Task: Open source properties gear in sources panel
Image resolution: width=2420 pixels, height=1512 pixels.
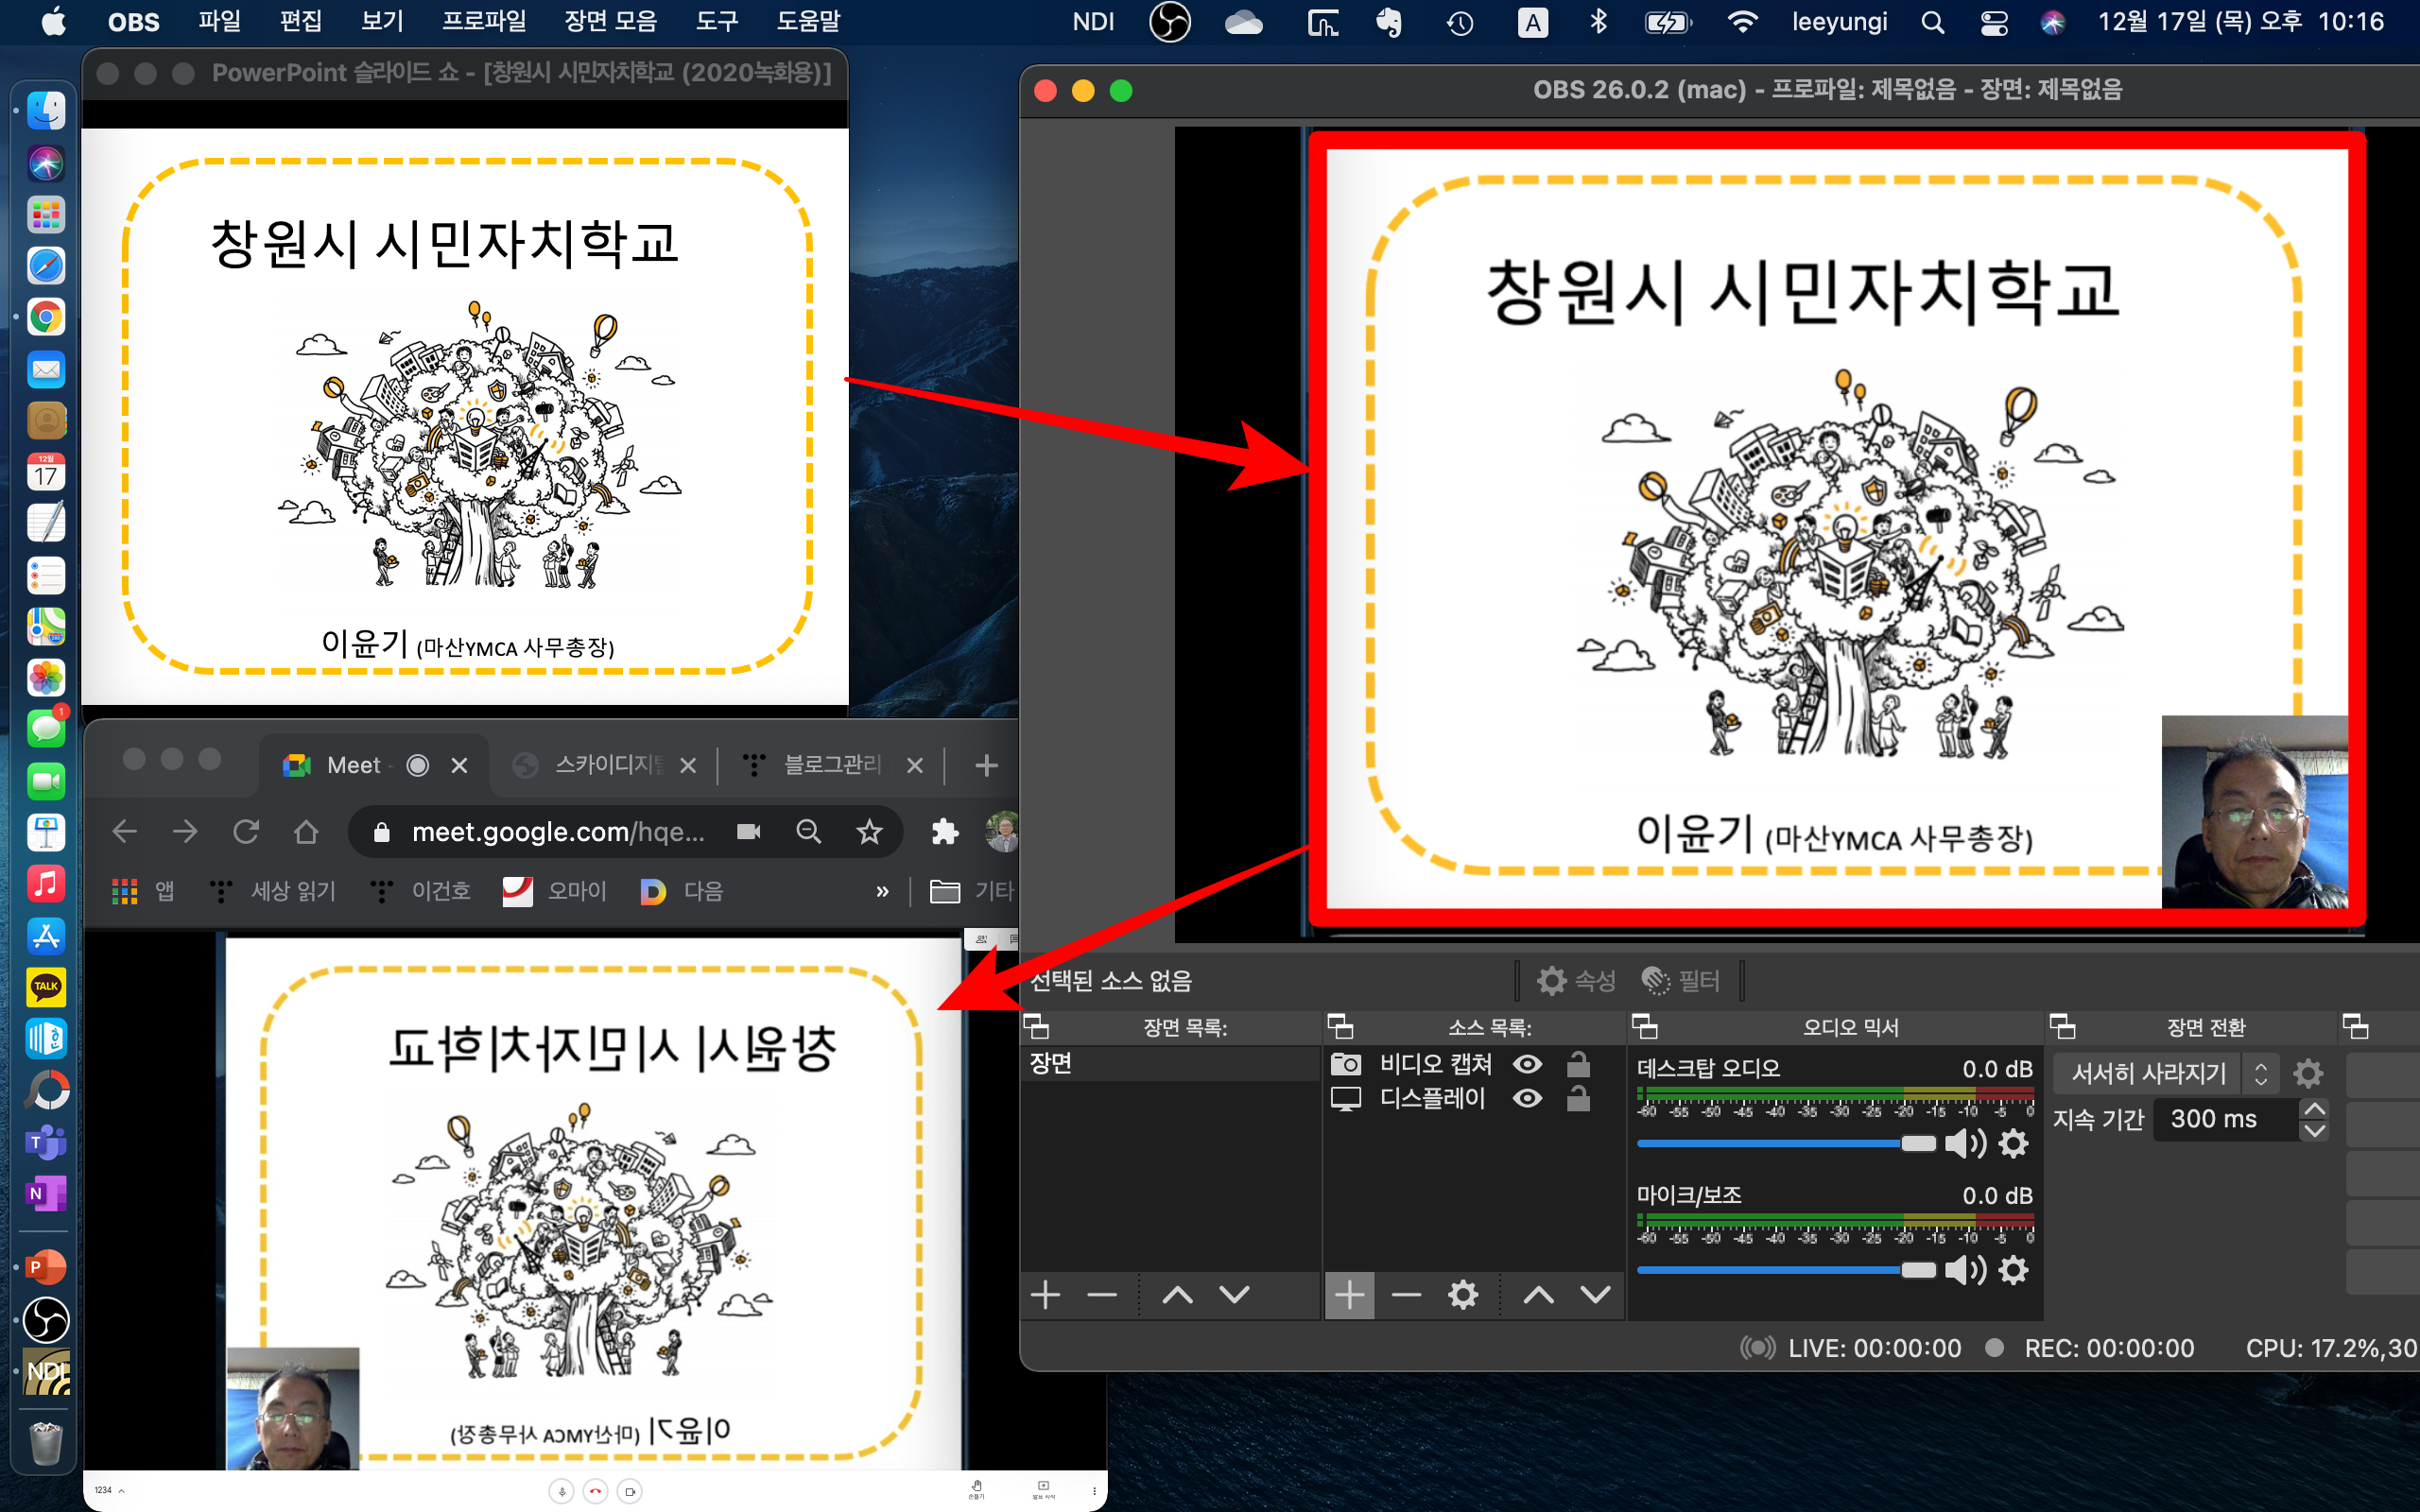Action: (x=1462, y=1295)
